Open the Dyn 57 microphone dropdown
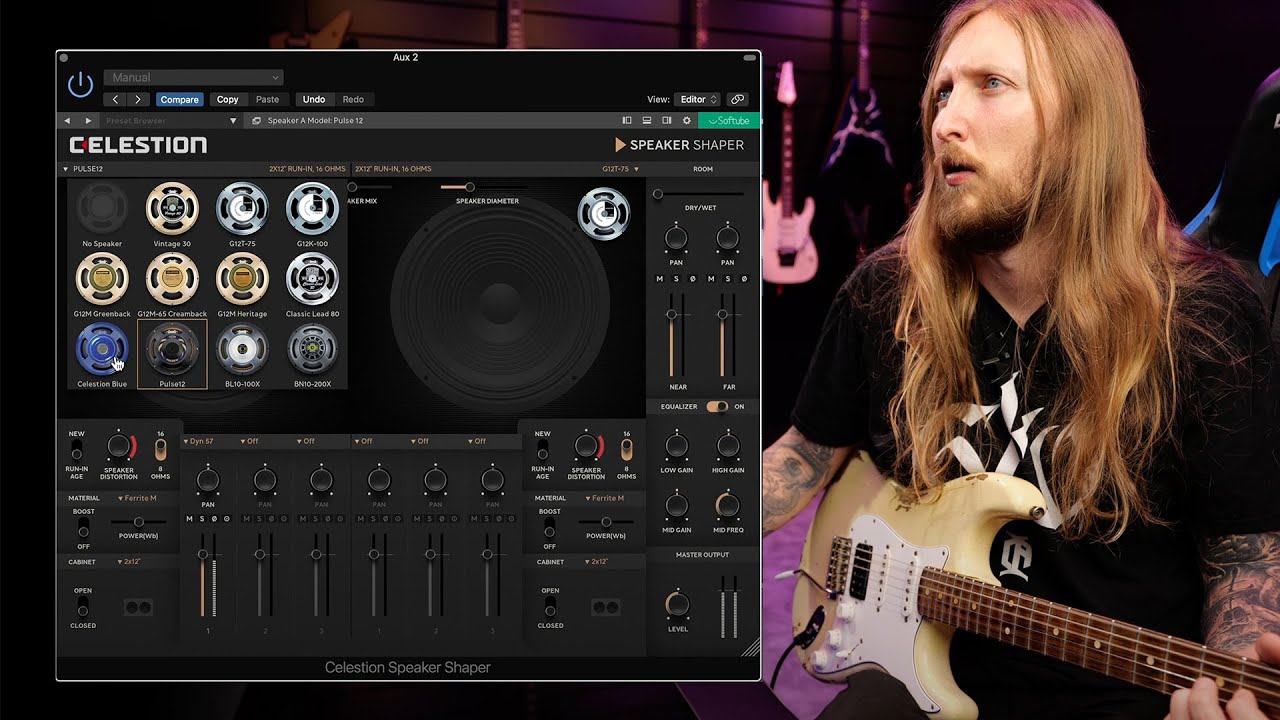The image size is (1280, 720). coord(199,441)
